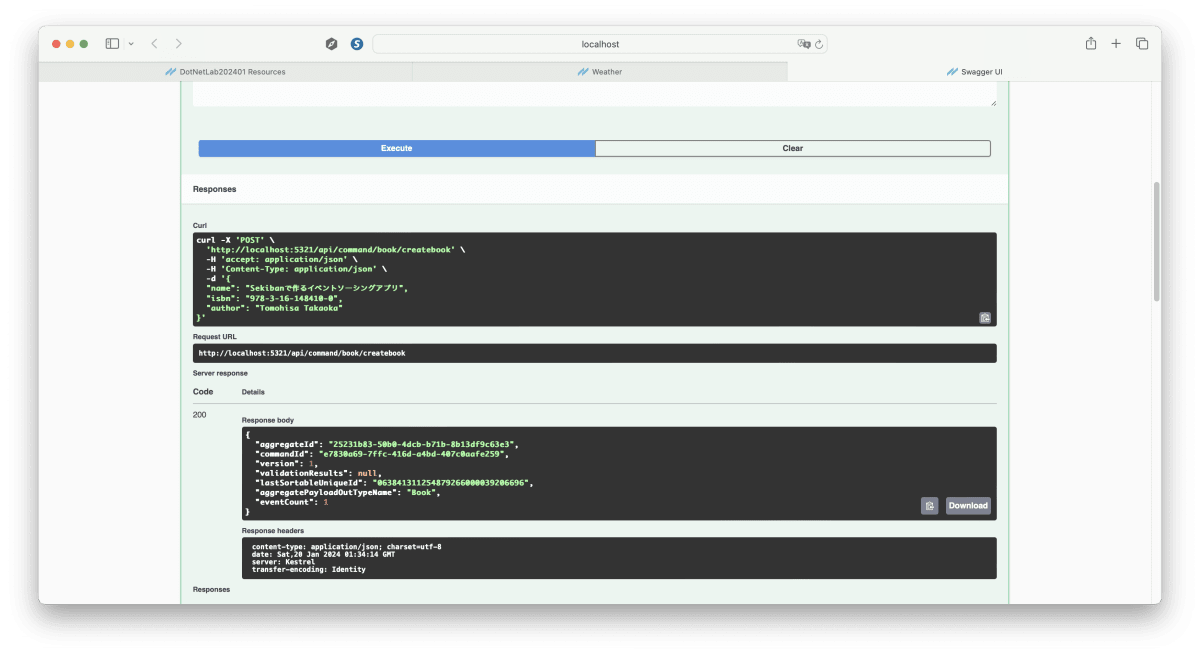Click the name value in curl
The height and width of the screenshot is (655, 1200).
327,288
